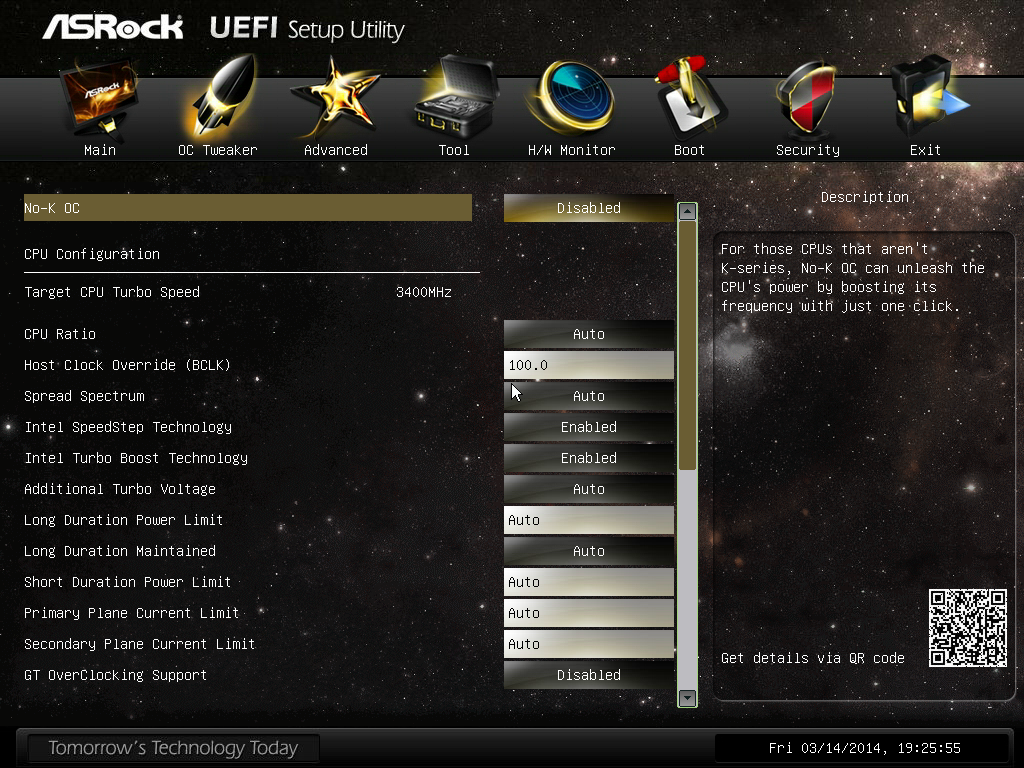
Task: Switch to the Advanced tab label
Action: coord(336,150)
